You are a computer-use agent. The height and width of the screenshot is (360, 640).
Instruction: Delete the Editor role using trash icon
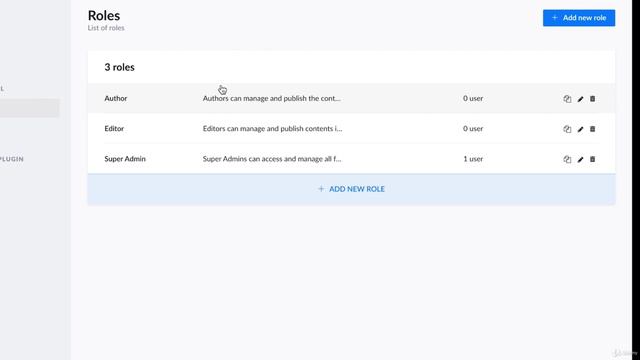click(593, 129)
